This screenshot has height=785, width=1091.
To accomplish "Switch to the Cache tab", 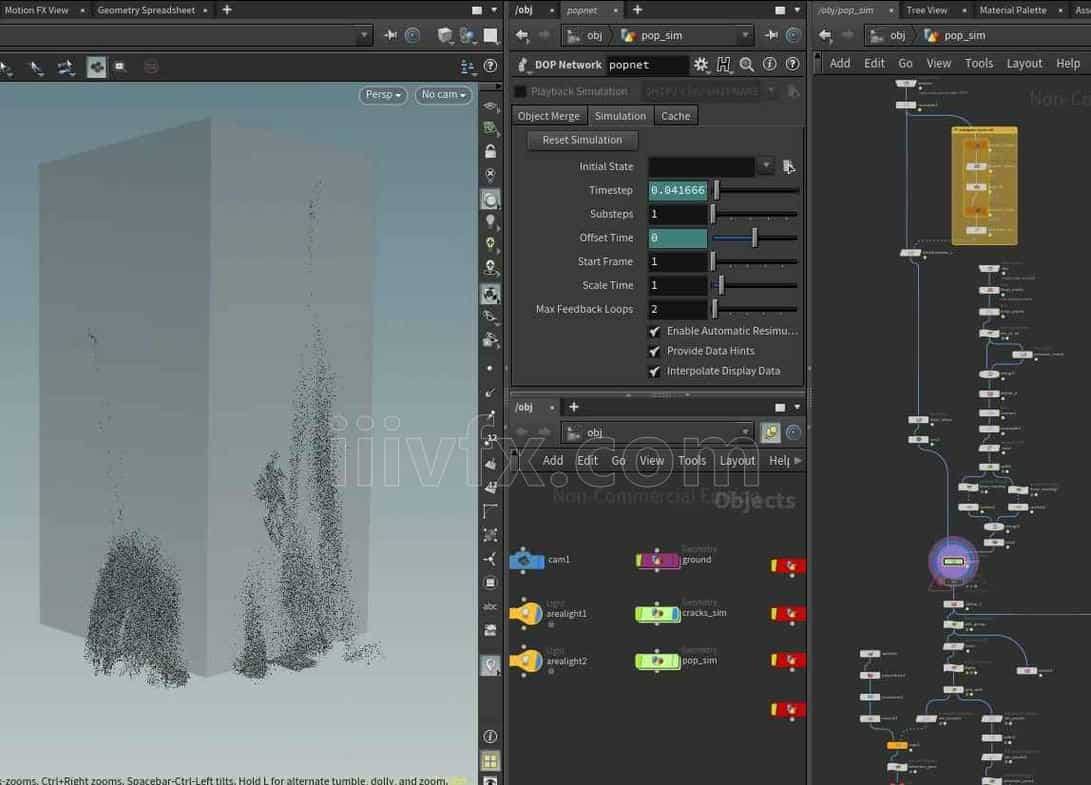I will [x=676, y=116].
